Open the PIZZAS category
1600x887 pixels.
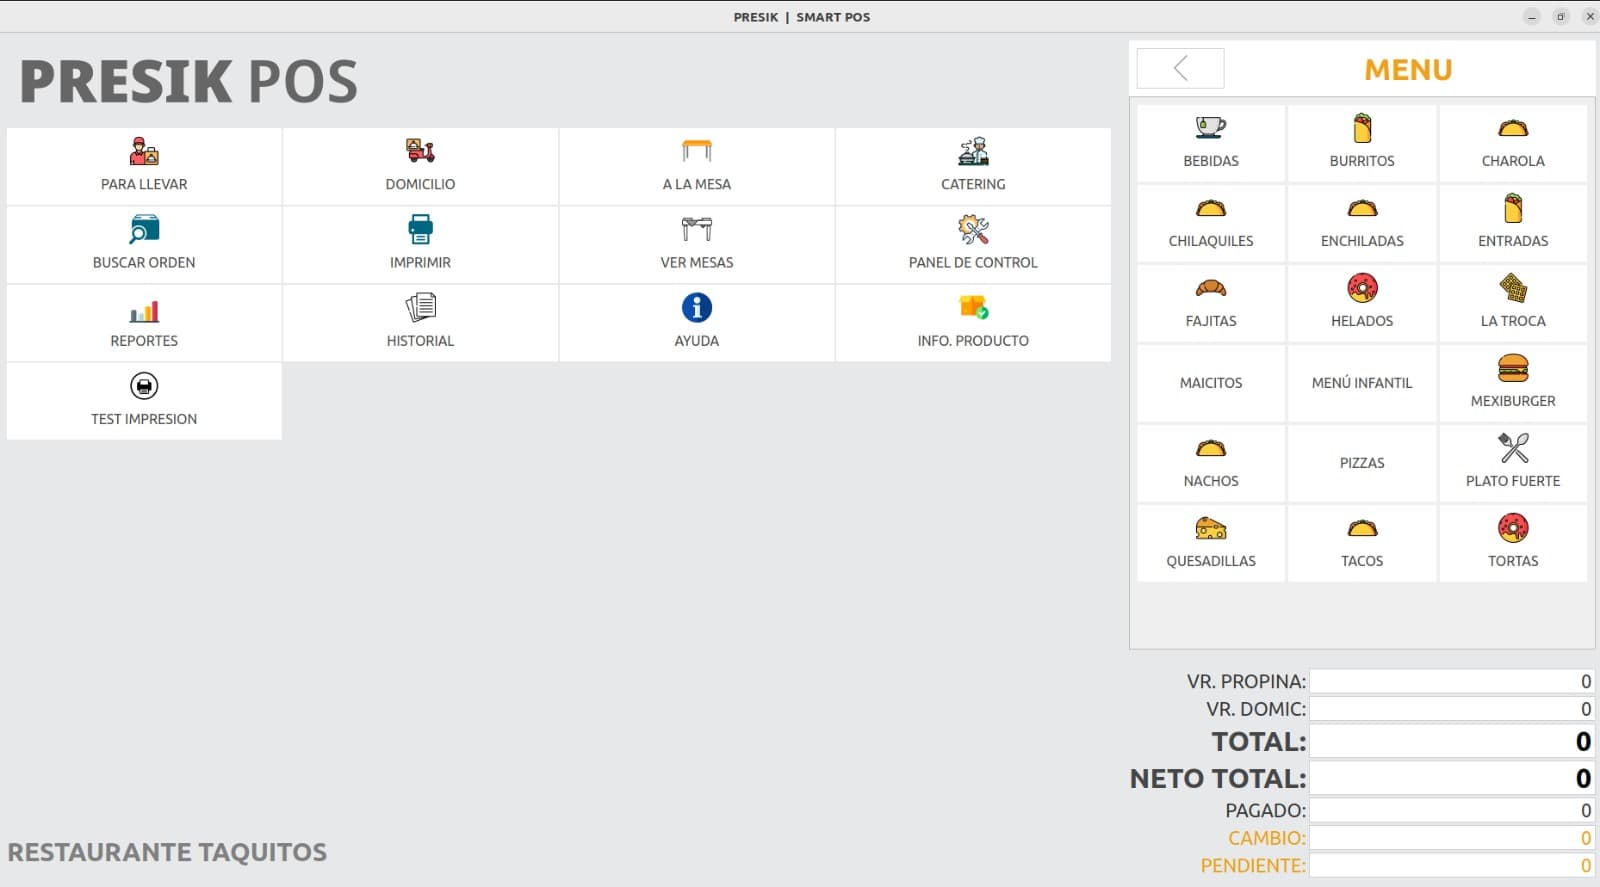coord(1362,463)
